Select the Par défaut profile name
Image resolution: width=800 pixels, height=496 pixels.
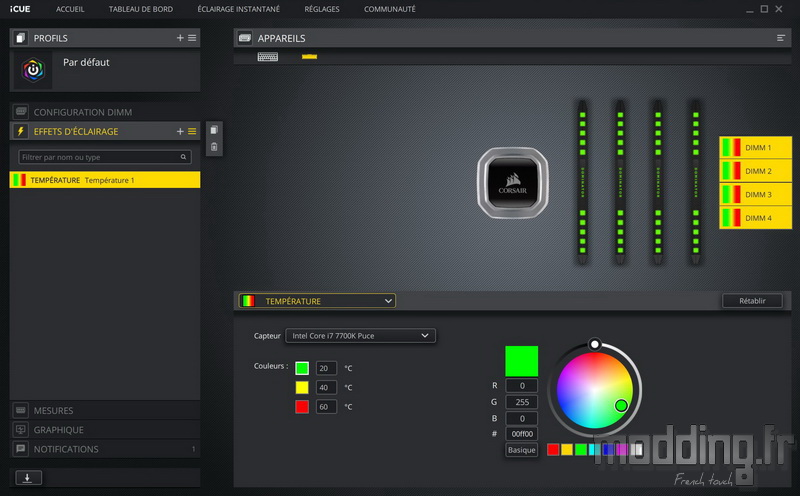(x=86, y=62)
